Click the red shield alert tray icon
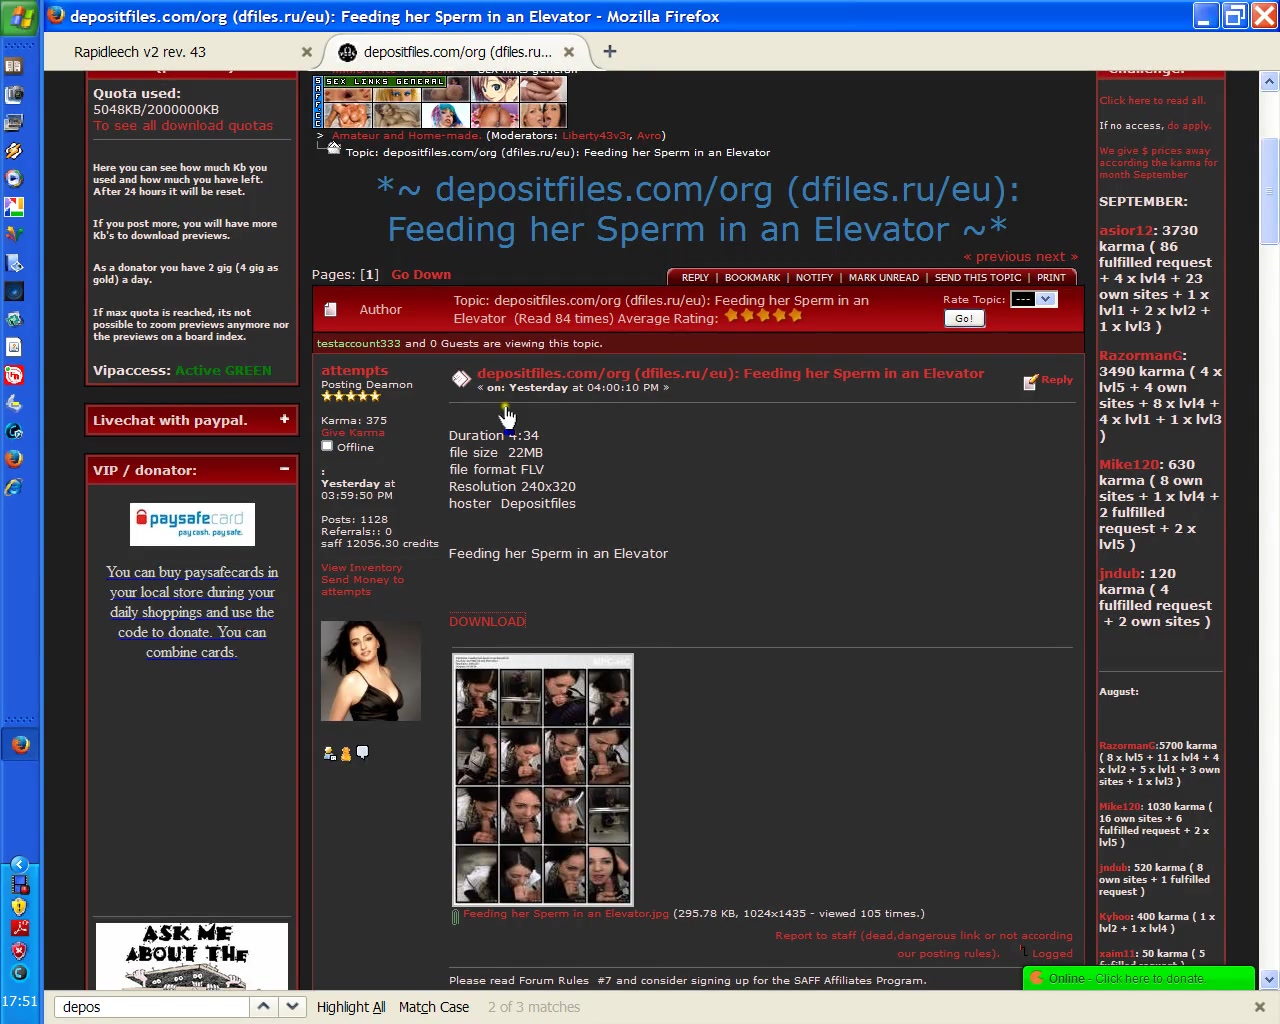This screenshot has width=1280, height=1024. pos(19,950)
